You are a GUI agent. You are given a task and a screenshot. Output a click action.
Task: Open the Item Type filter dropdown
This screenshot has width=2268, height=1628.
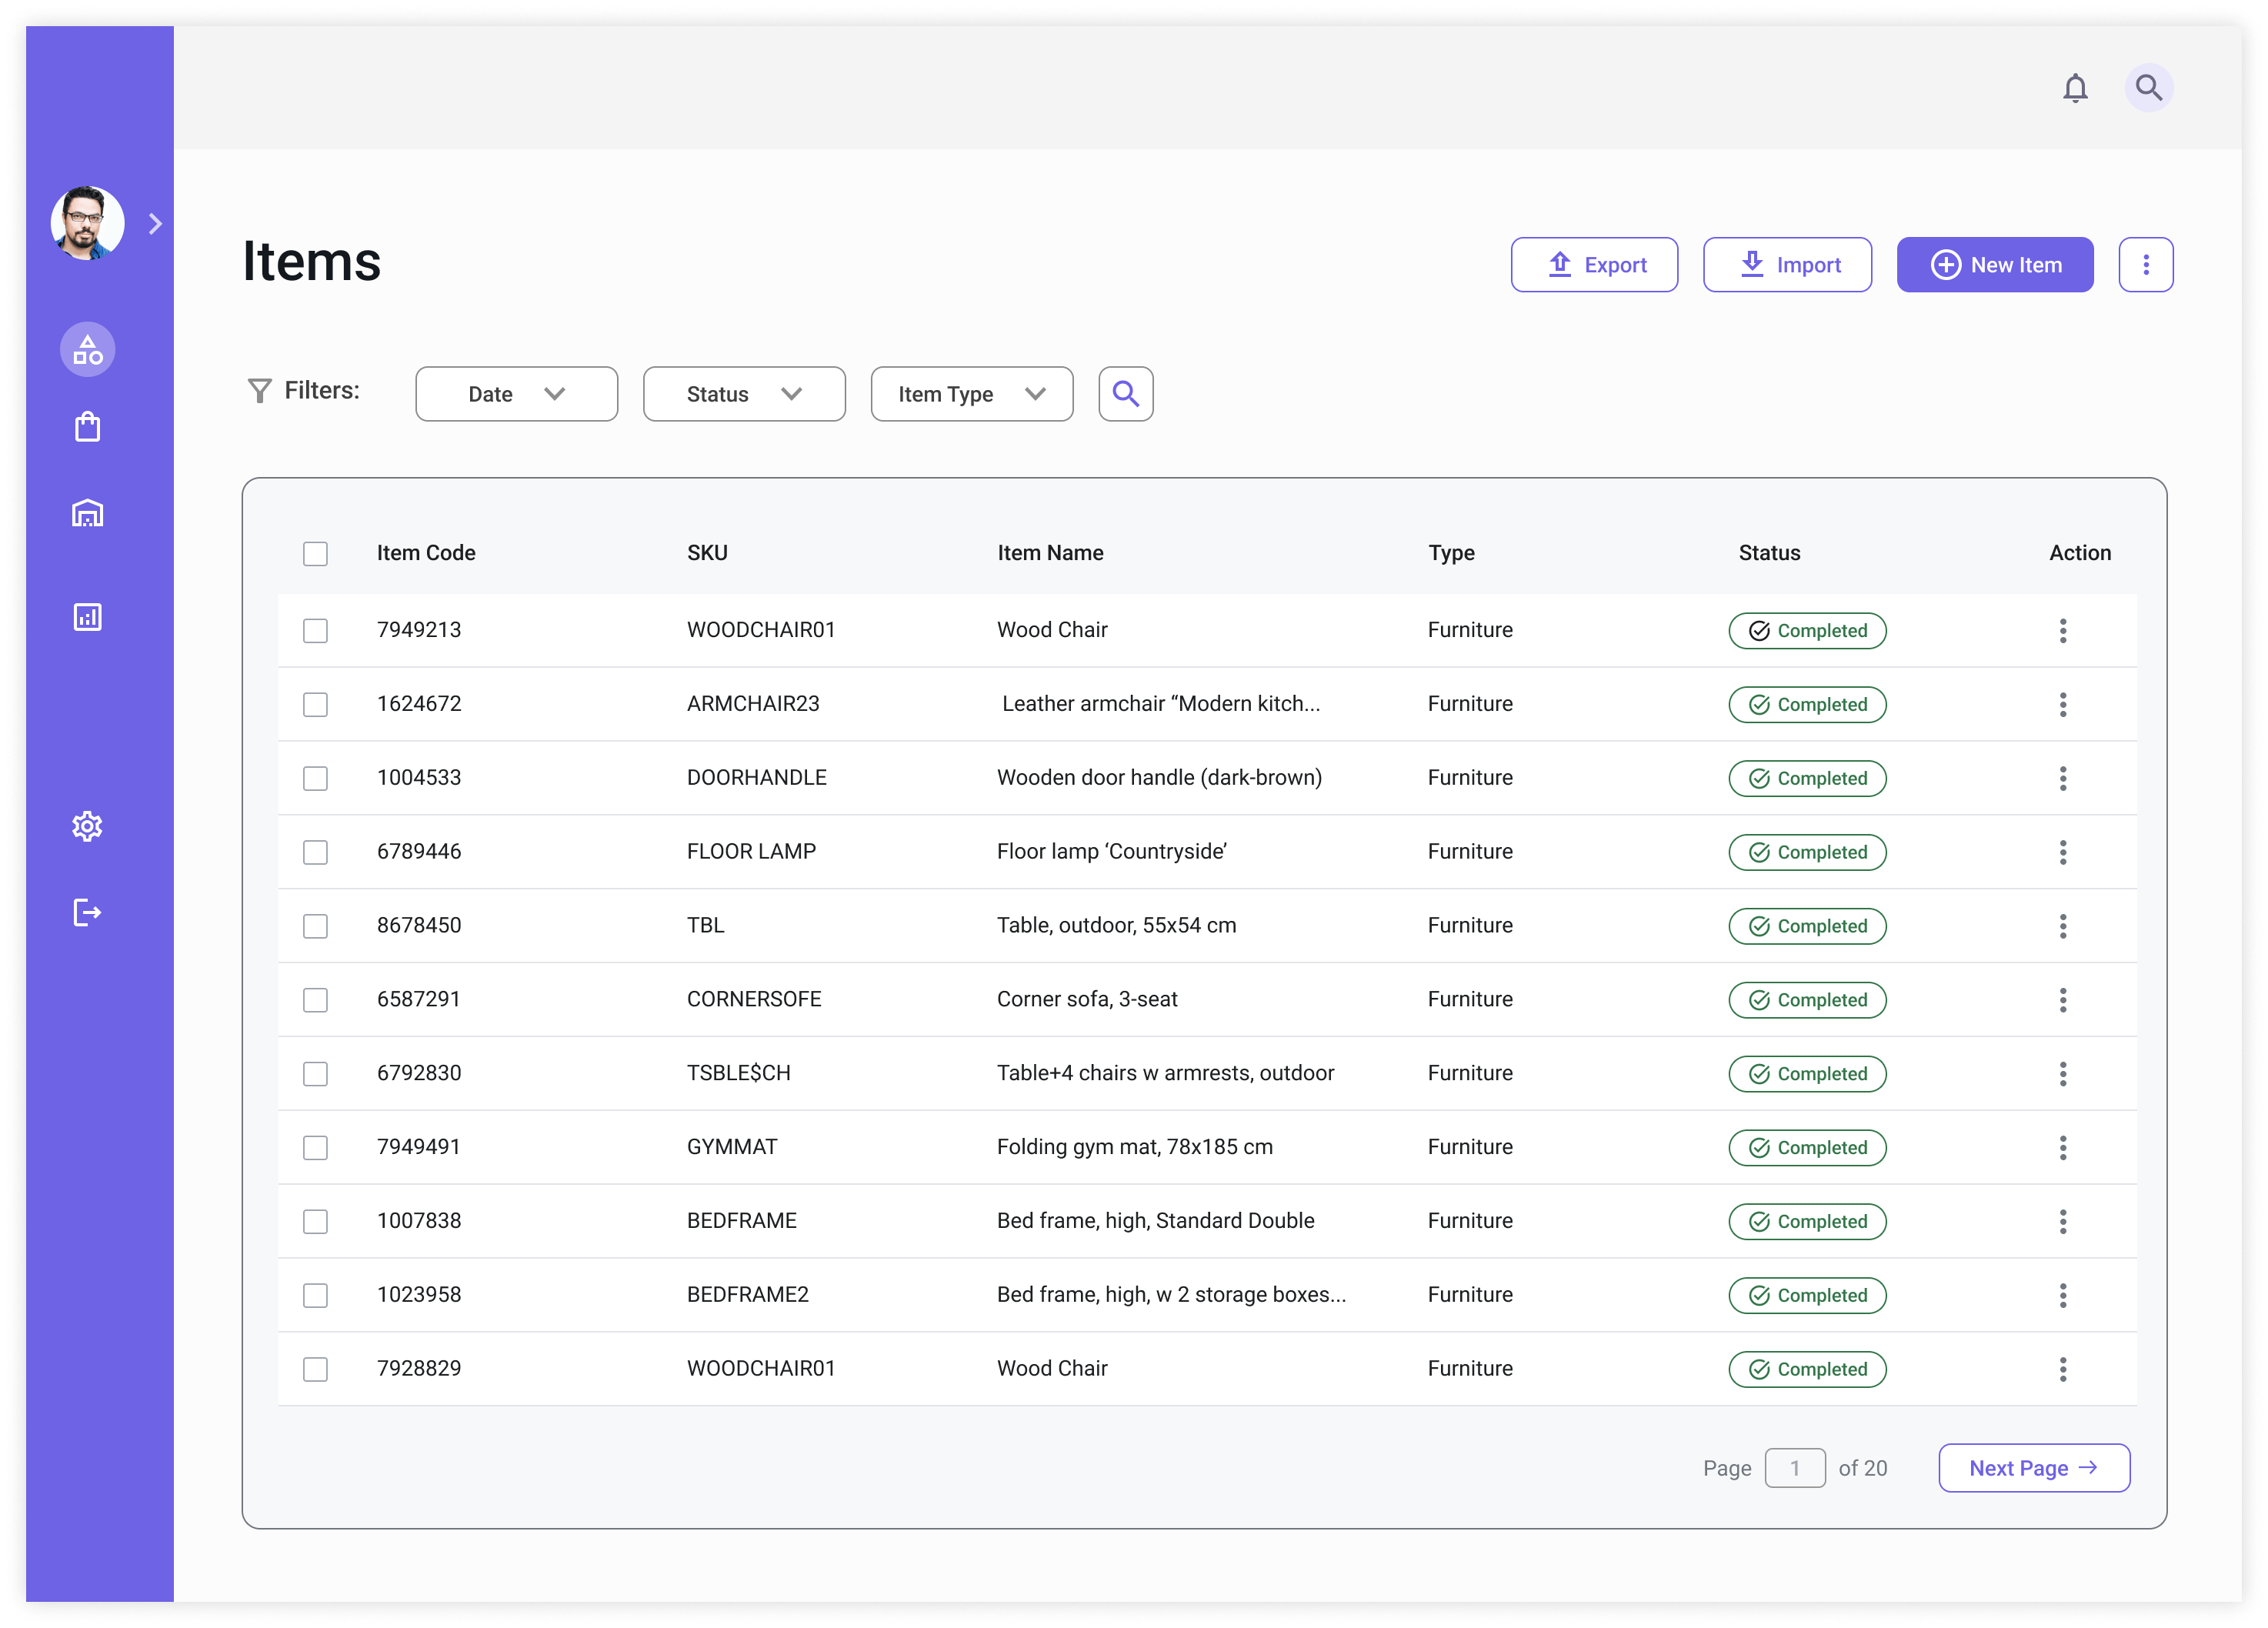click(x=971, y=394)
